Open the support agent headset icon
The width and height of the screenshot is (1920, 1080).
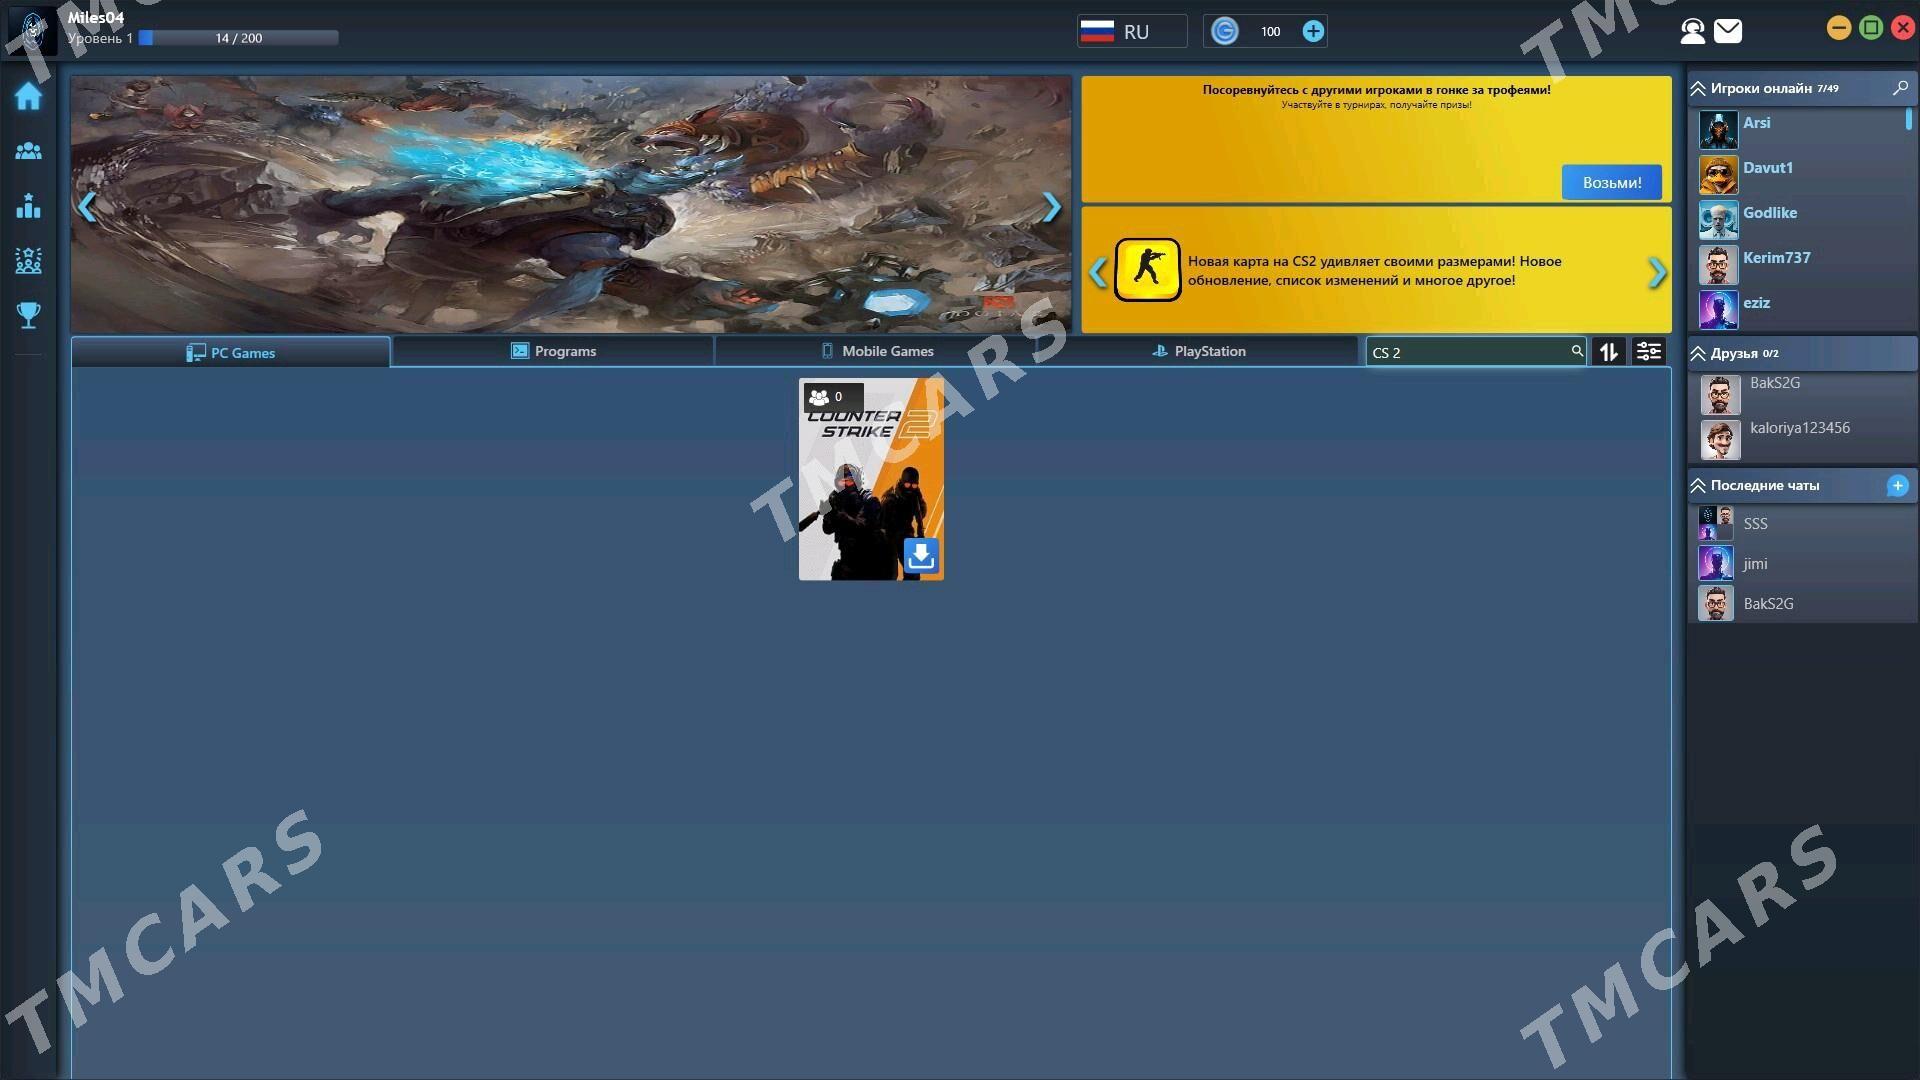pyautogui.click(x=1692, y=31)
